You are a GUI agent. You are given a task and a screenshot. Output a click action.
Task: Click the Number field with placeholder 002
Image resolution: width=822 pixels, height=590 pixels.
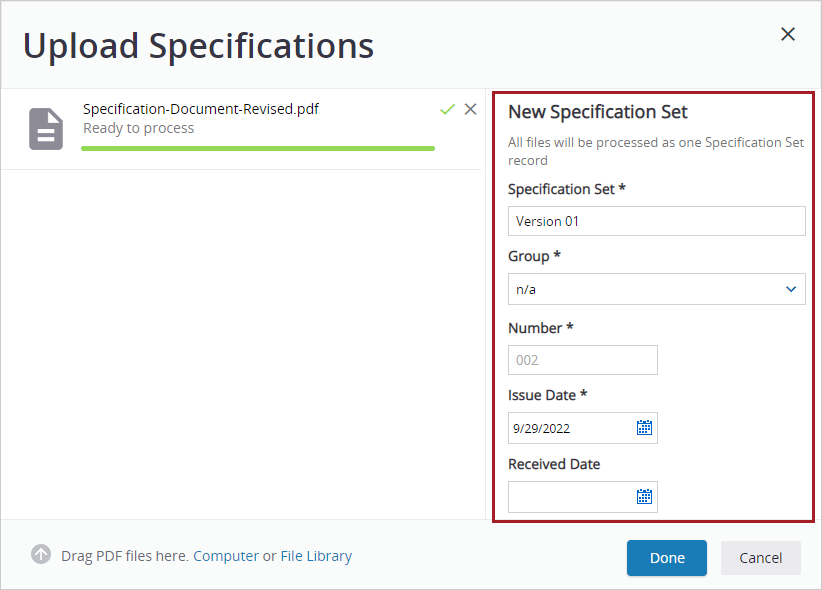(582, 359)
